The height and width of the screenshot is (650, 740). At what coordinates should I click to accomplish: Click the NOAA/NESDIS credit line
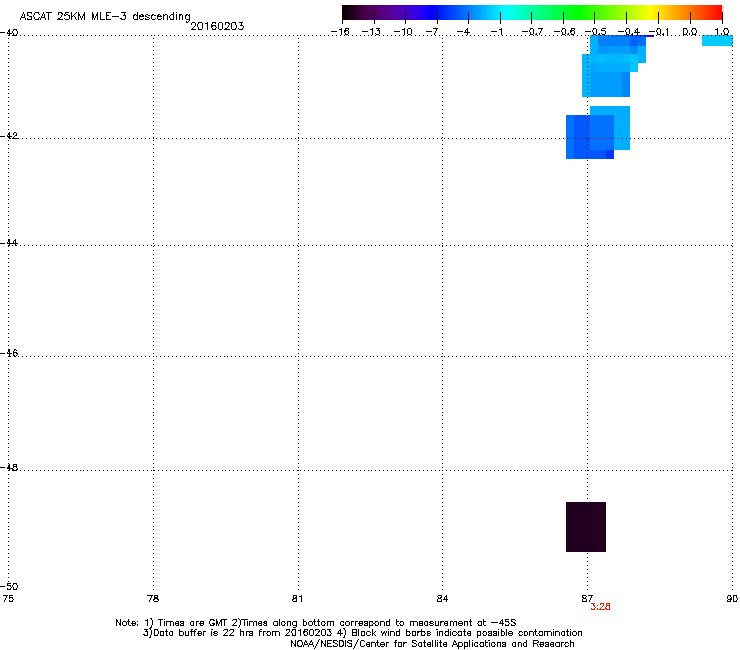(432, 644)
